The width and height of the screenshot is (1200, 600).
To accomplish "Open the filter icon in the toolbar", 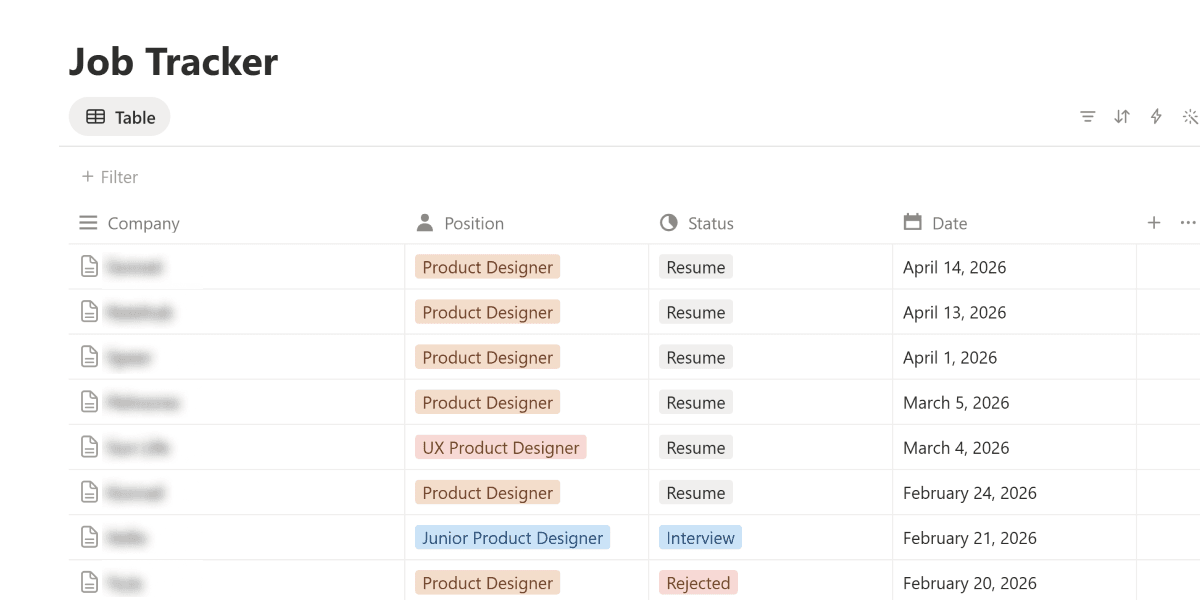I will [x=1088, y=117].
